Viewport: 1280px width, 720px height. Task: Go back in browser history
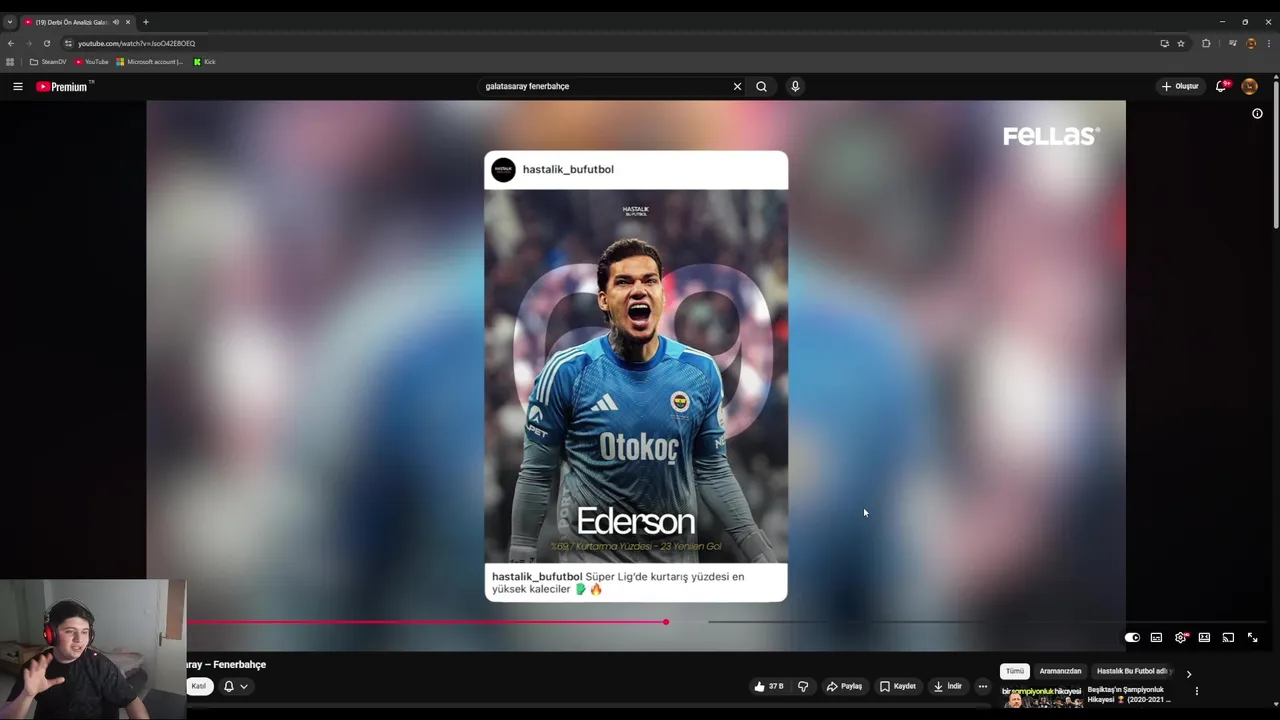11,44
